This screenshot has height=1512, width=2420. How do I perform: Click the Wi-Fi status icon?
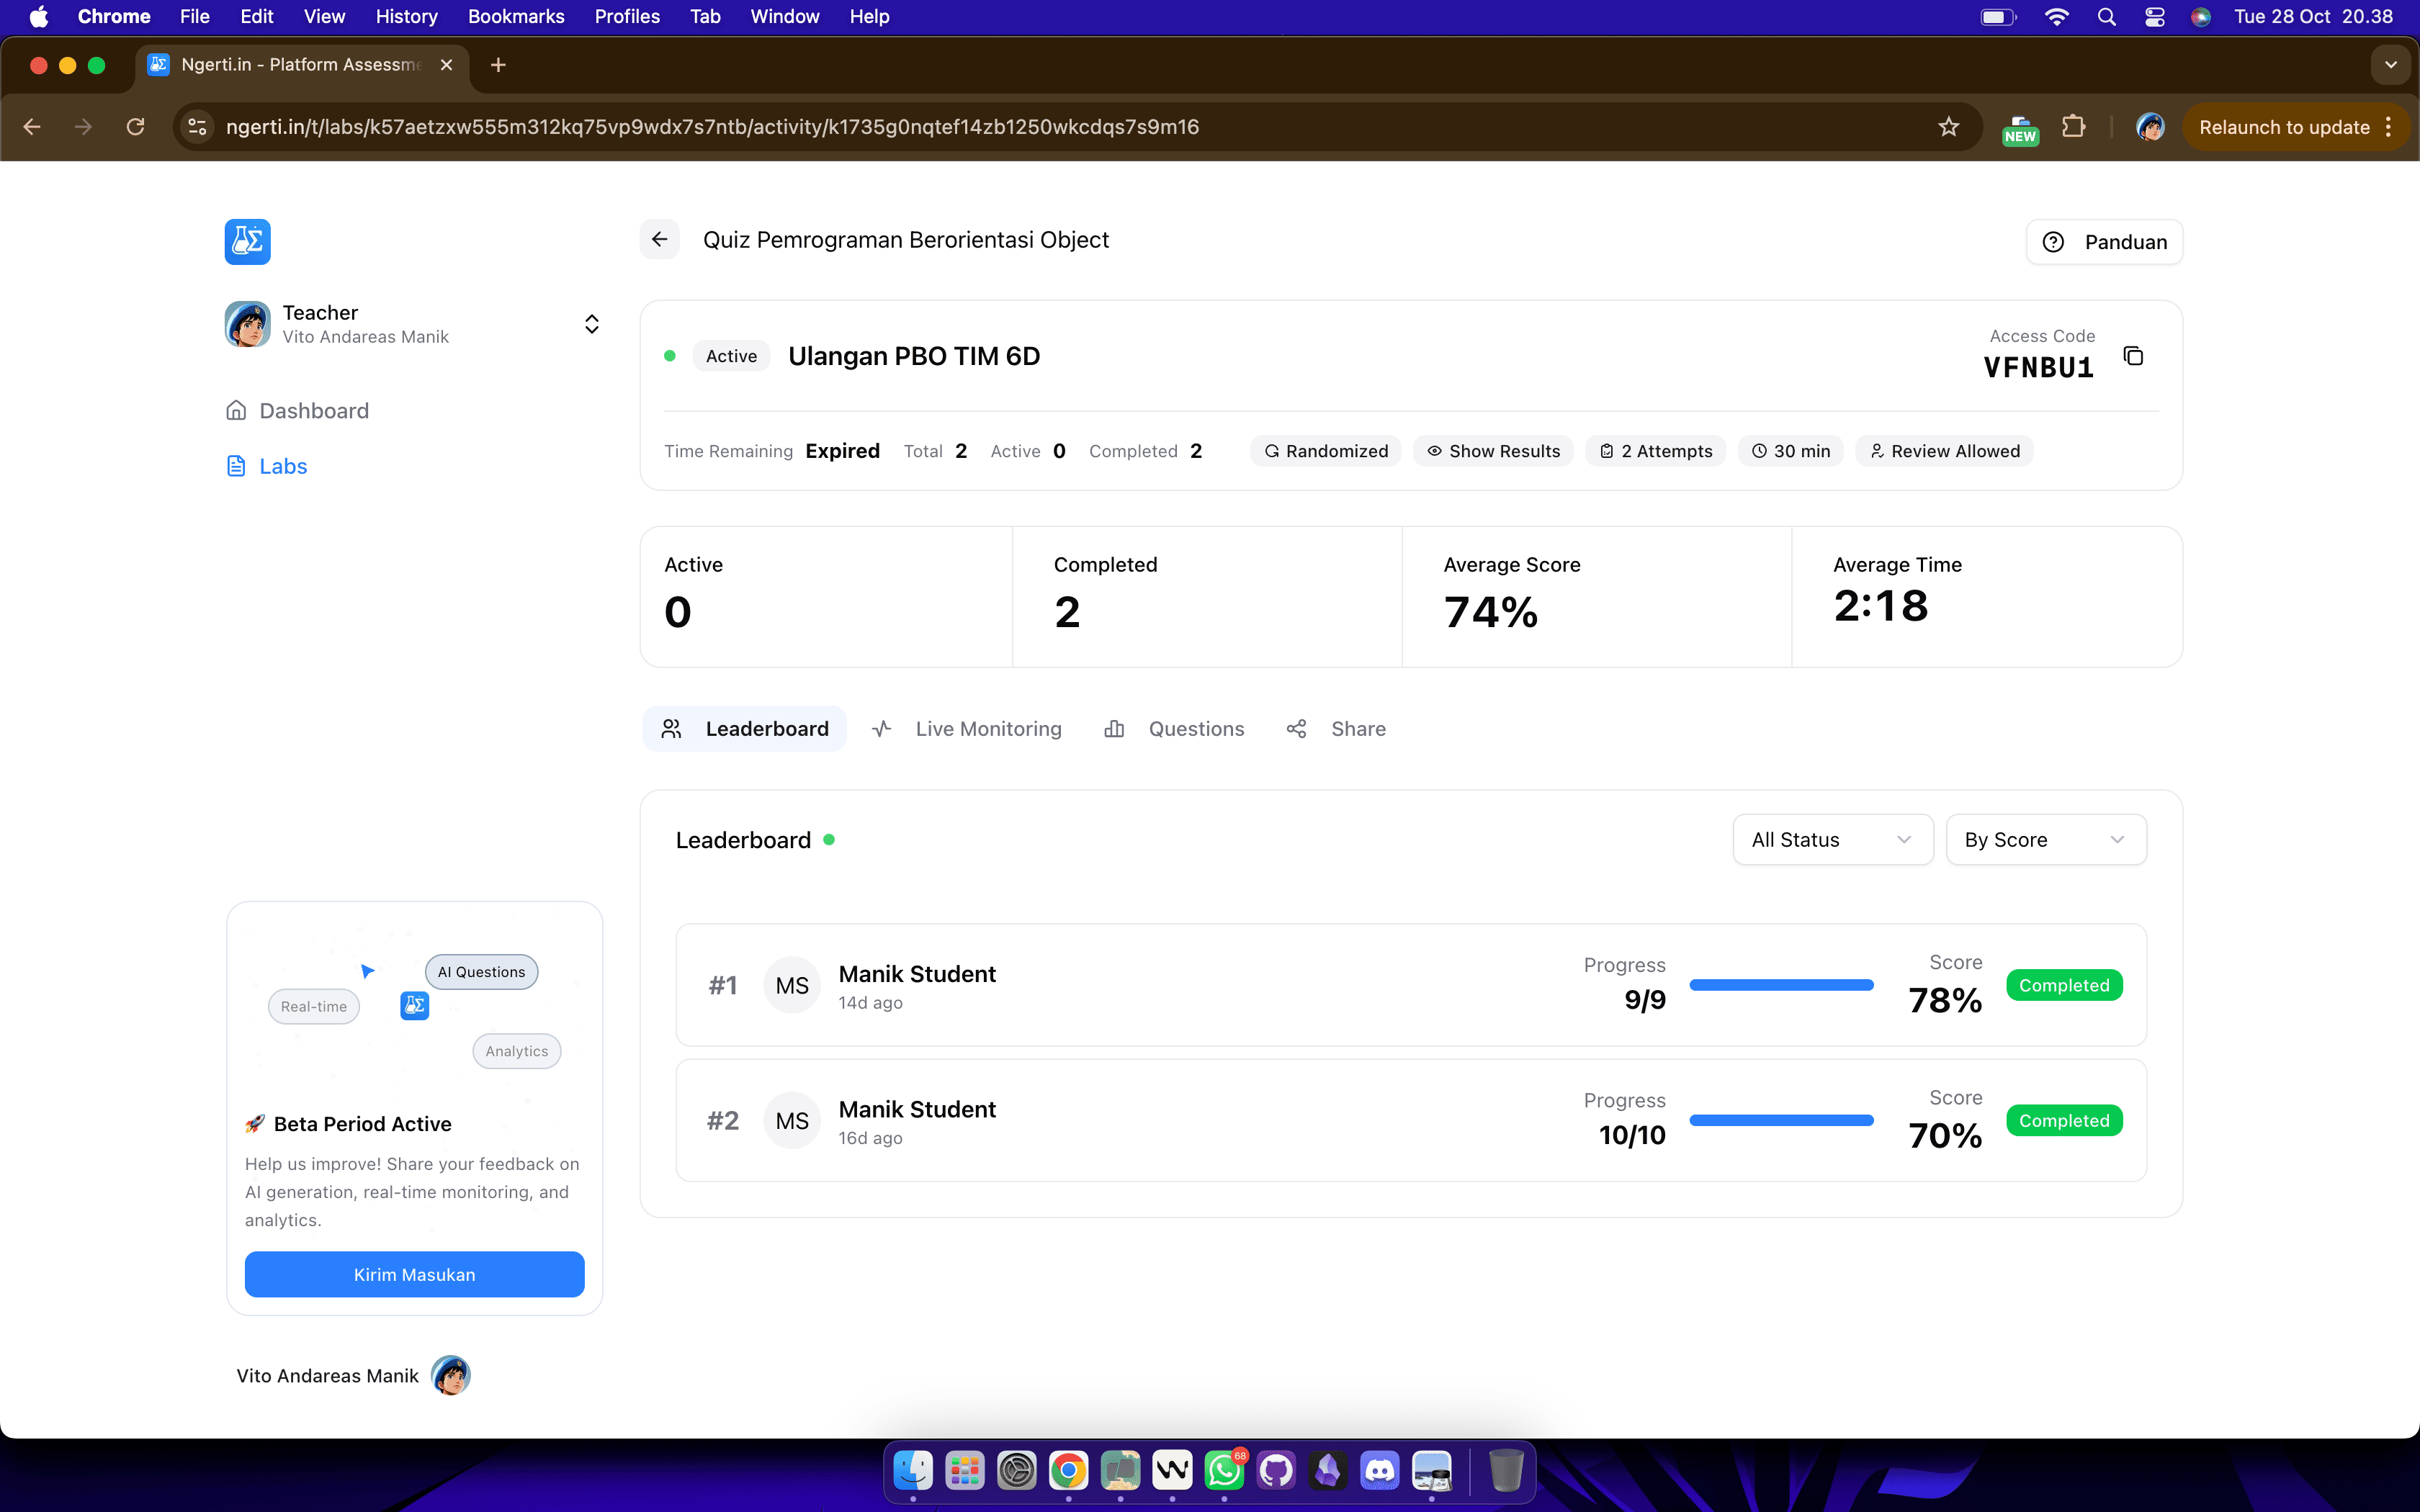(2056, 16)
